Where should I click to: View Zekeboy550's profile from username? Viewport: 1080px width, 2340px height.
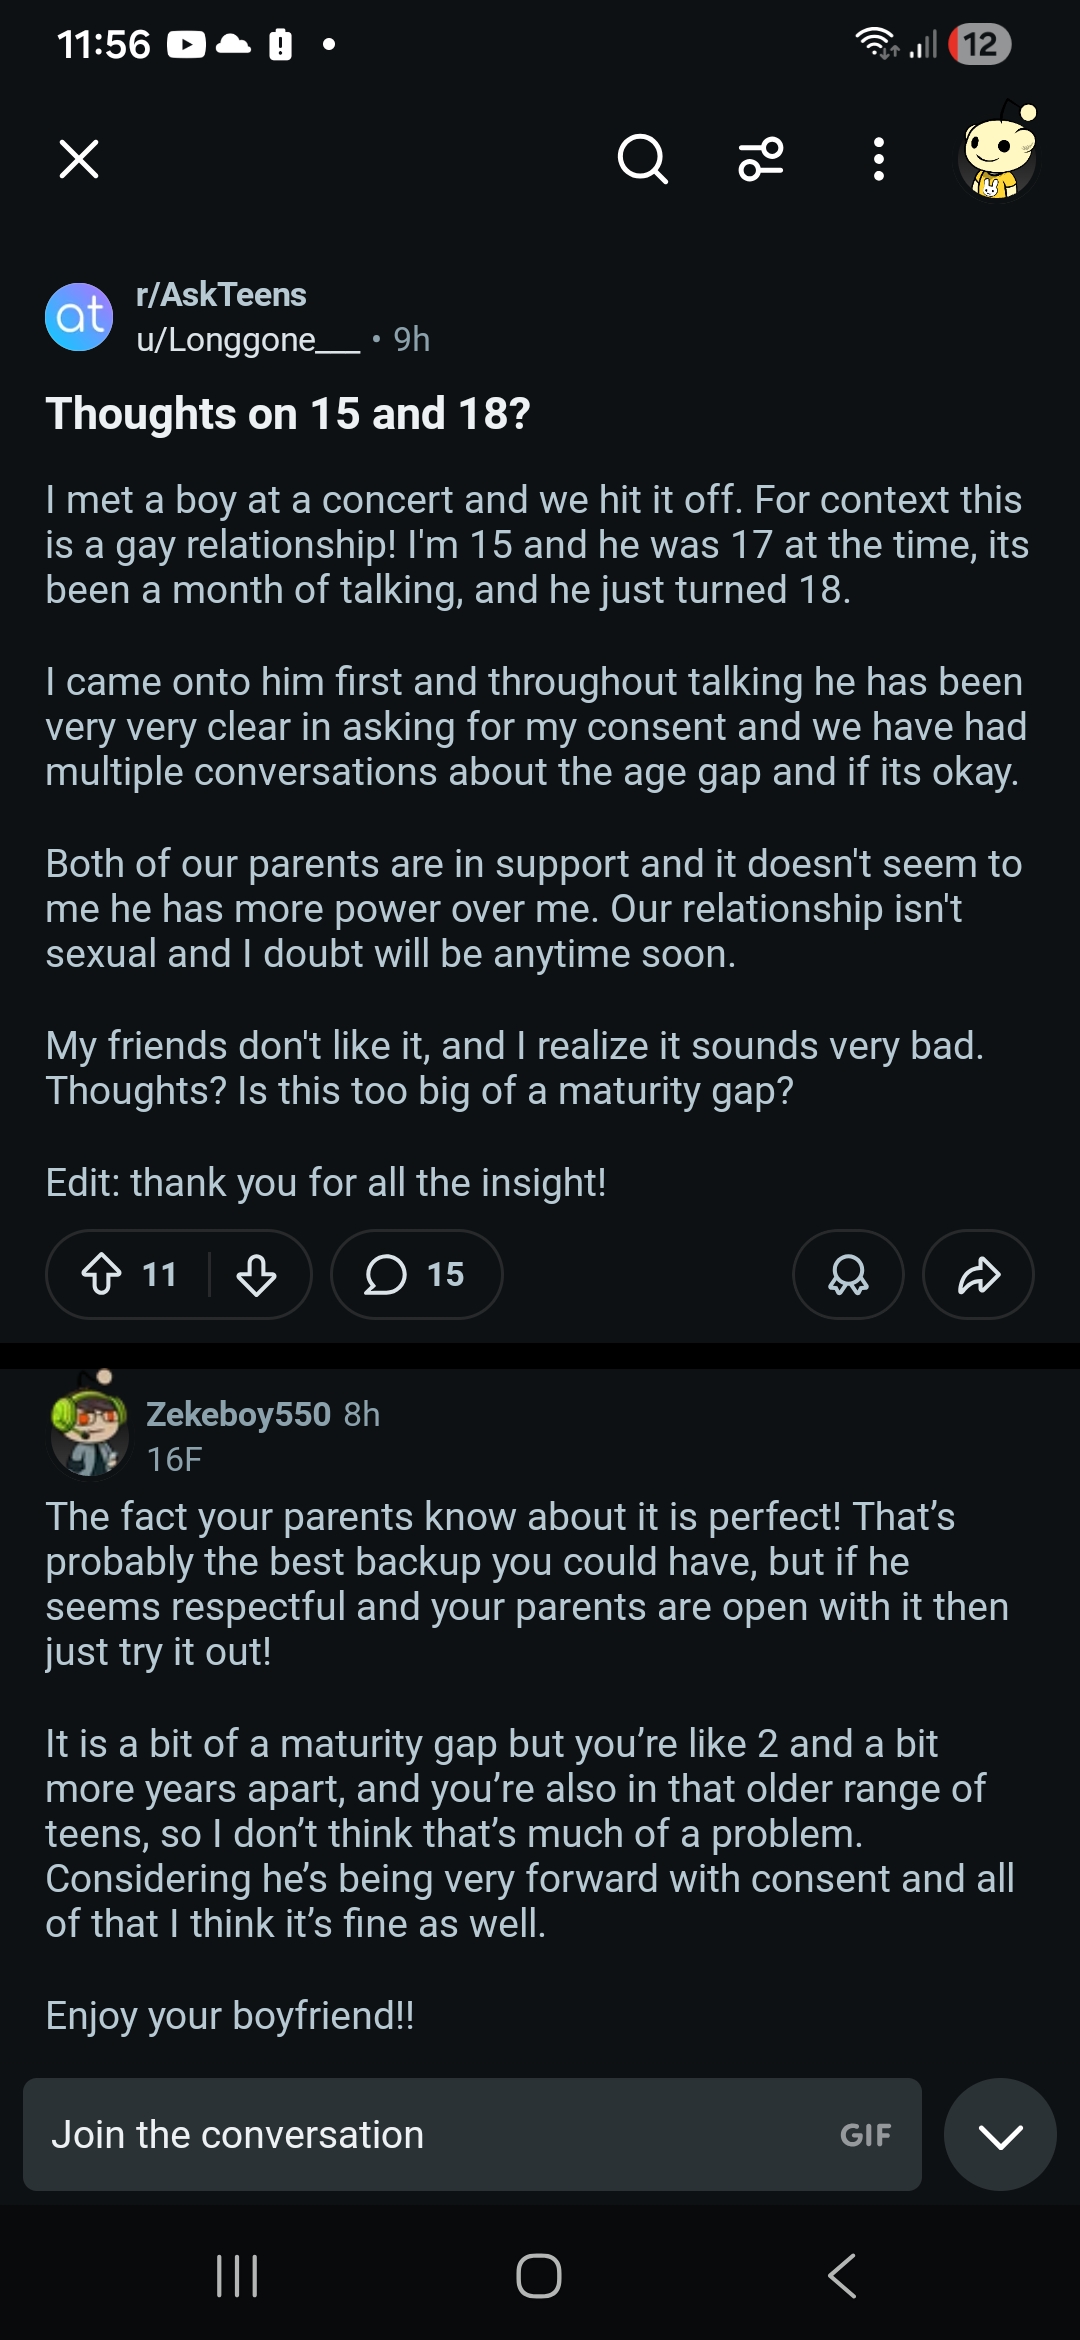(238, 1414)
